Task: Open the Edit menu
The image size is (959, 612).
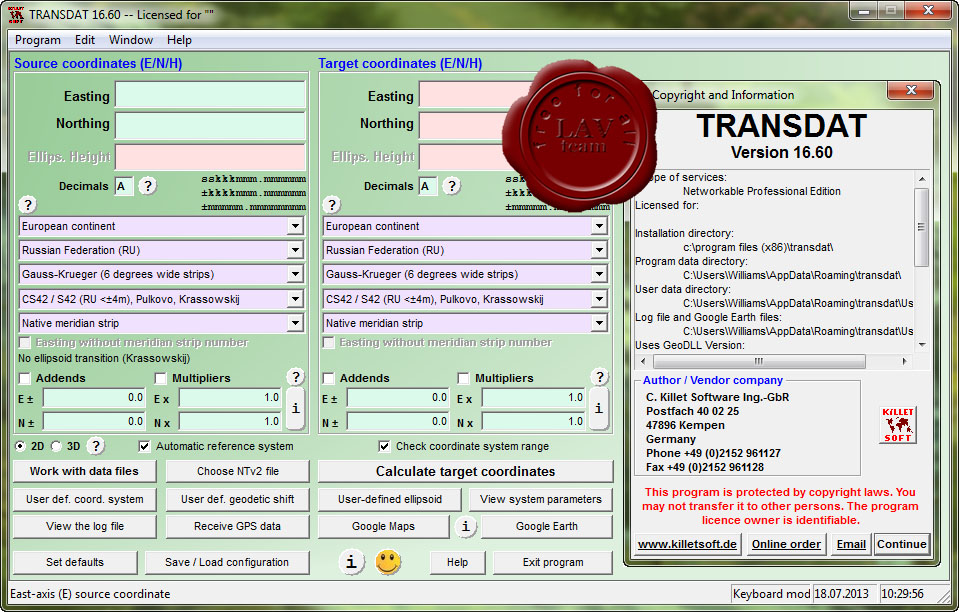Action: point(84,40)
